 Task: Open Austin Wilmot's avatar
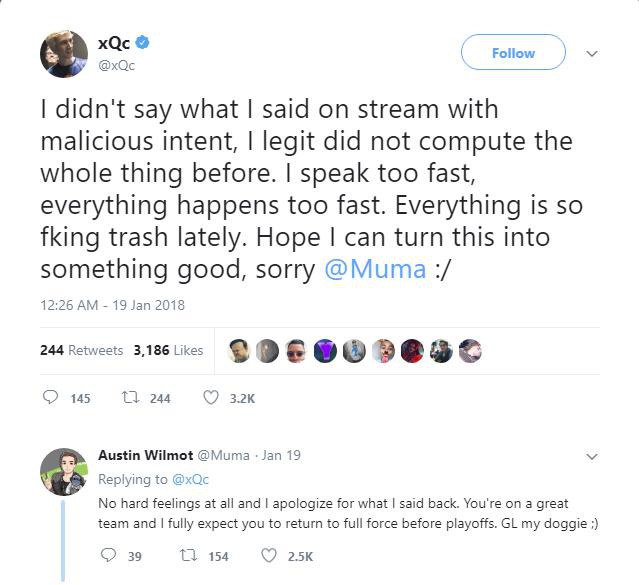click(x=64, y=472)
